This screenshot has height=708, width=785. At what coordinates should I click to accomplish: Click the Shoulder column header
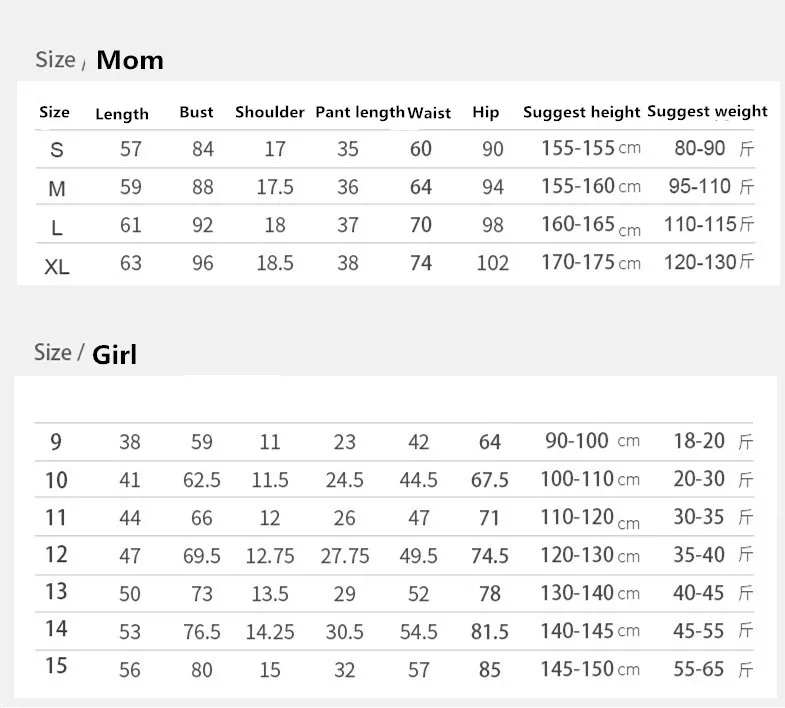point(269,112)
